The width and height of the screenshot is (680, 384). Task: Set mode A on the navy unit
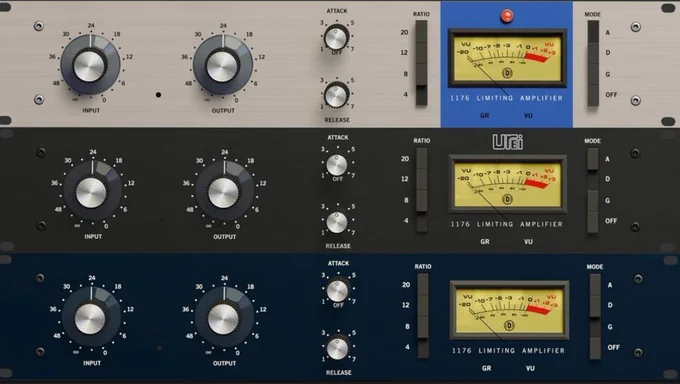(x=595, y=285)
